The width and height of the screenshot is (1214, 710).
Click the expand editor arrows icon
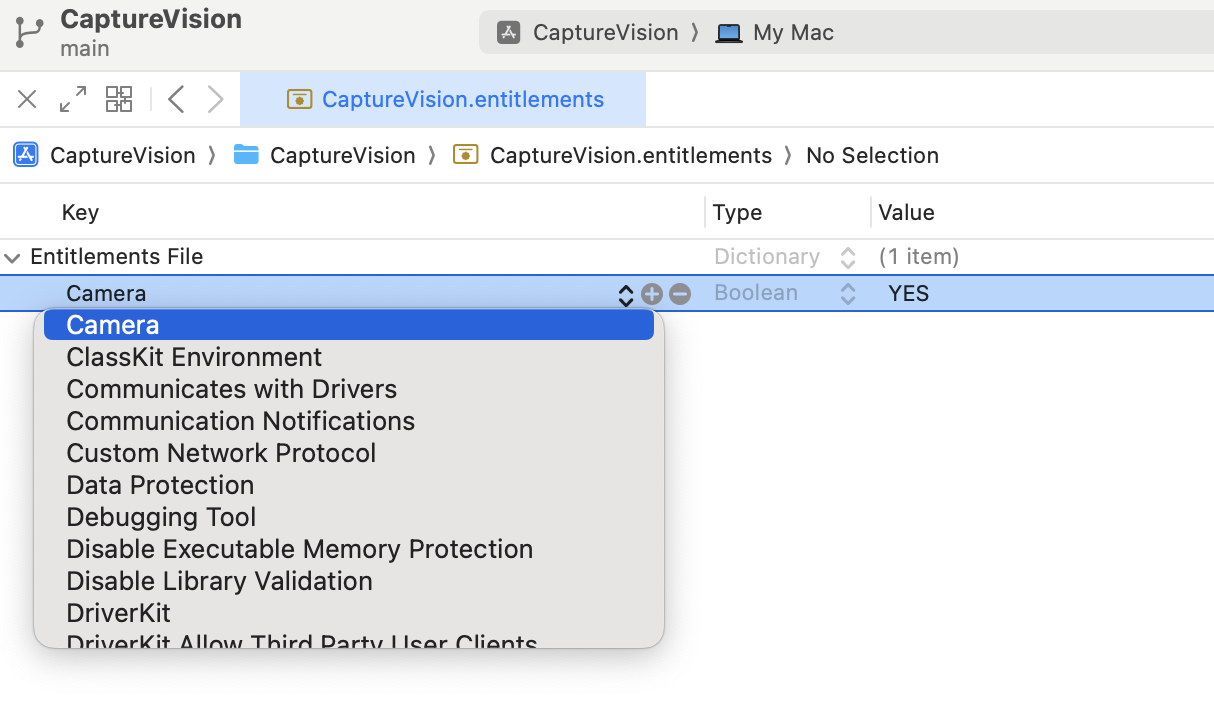point(73,99)
